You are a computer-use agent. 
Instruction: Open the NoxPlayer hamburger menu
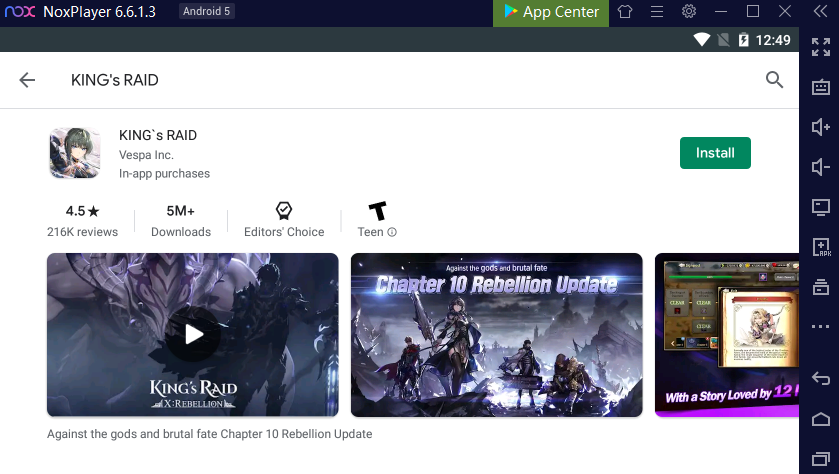point(657,11)
